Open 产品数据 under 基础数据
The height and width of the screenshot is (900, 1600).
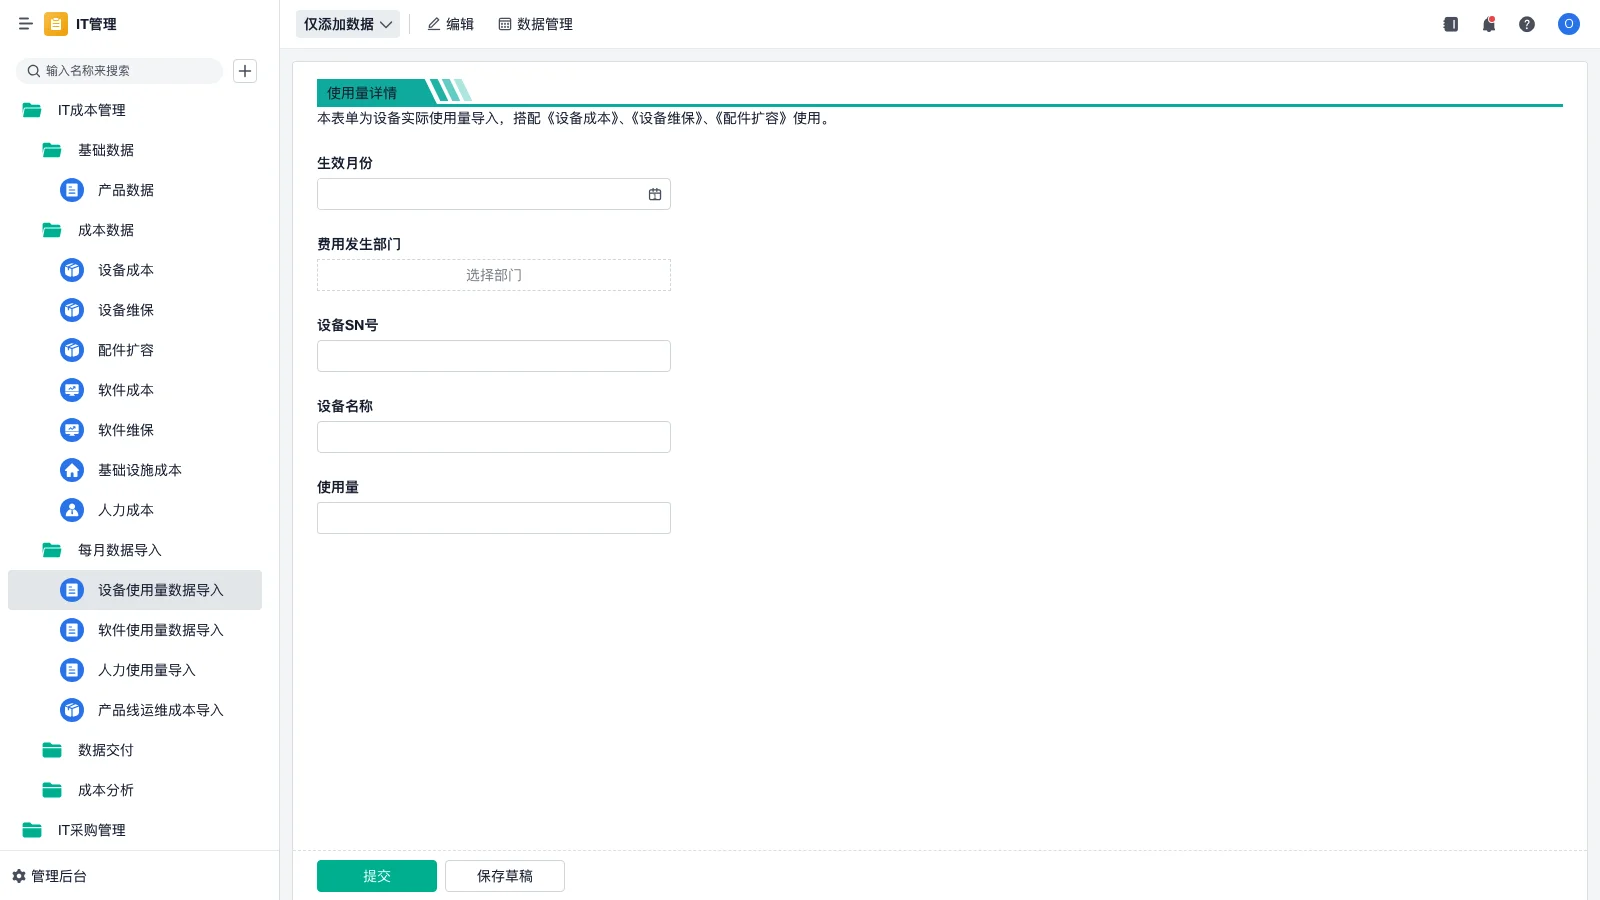[x=125, y=190]
